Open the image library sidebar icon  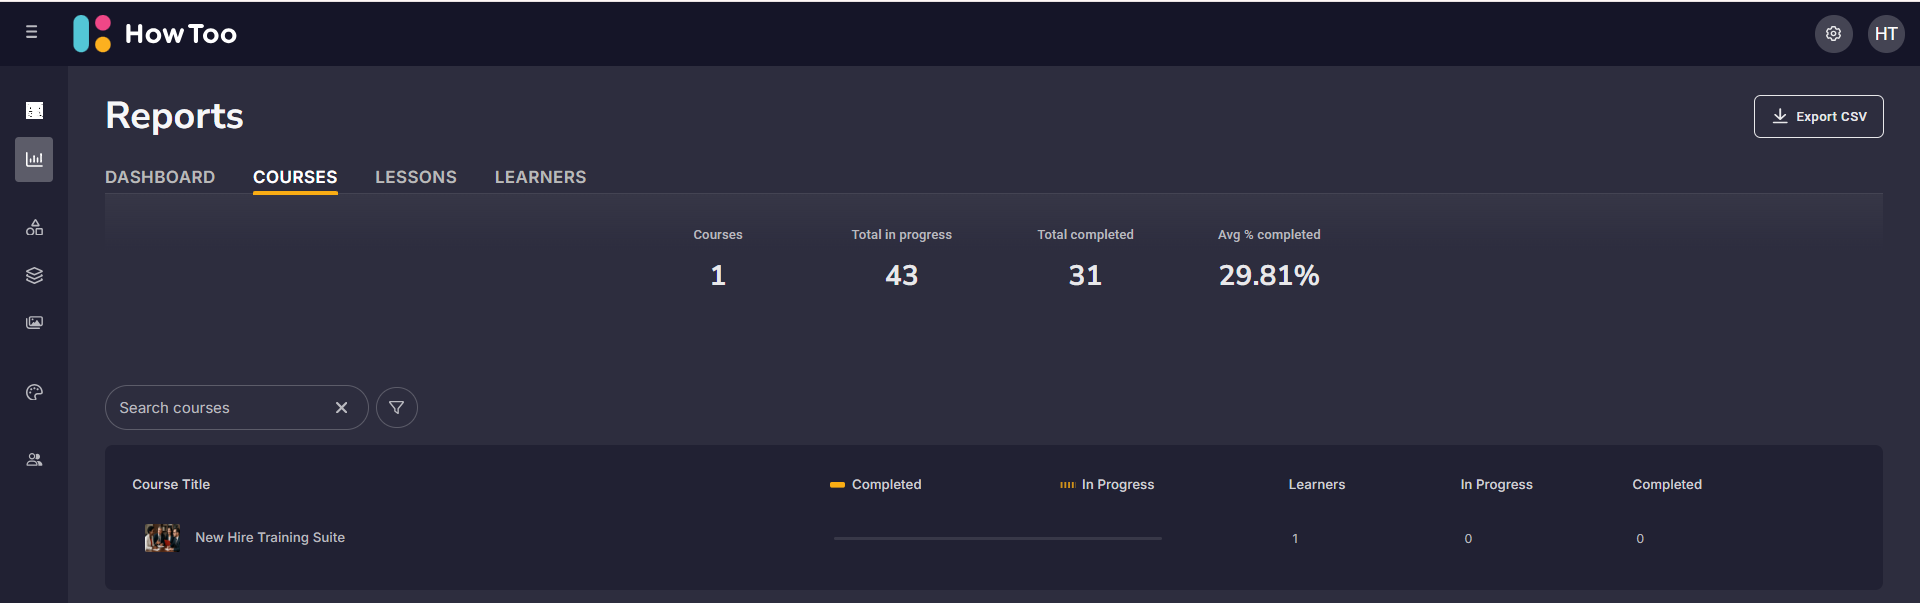pyautogui.click(x=34, y=322)
